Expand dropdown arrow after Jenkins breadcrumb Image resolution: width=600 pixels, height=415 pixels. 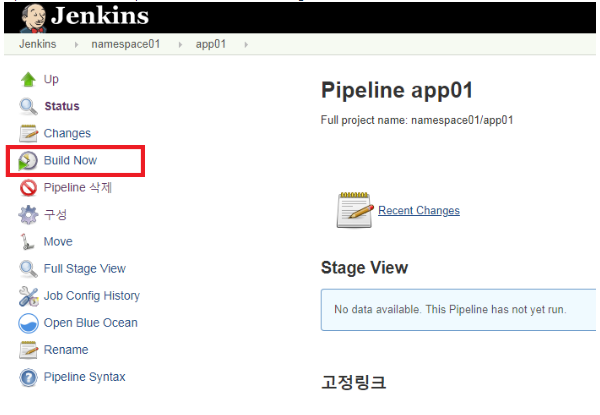coord(76,45)
